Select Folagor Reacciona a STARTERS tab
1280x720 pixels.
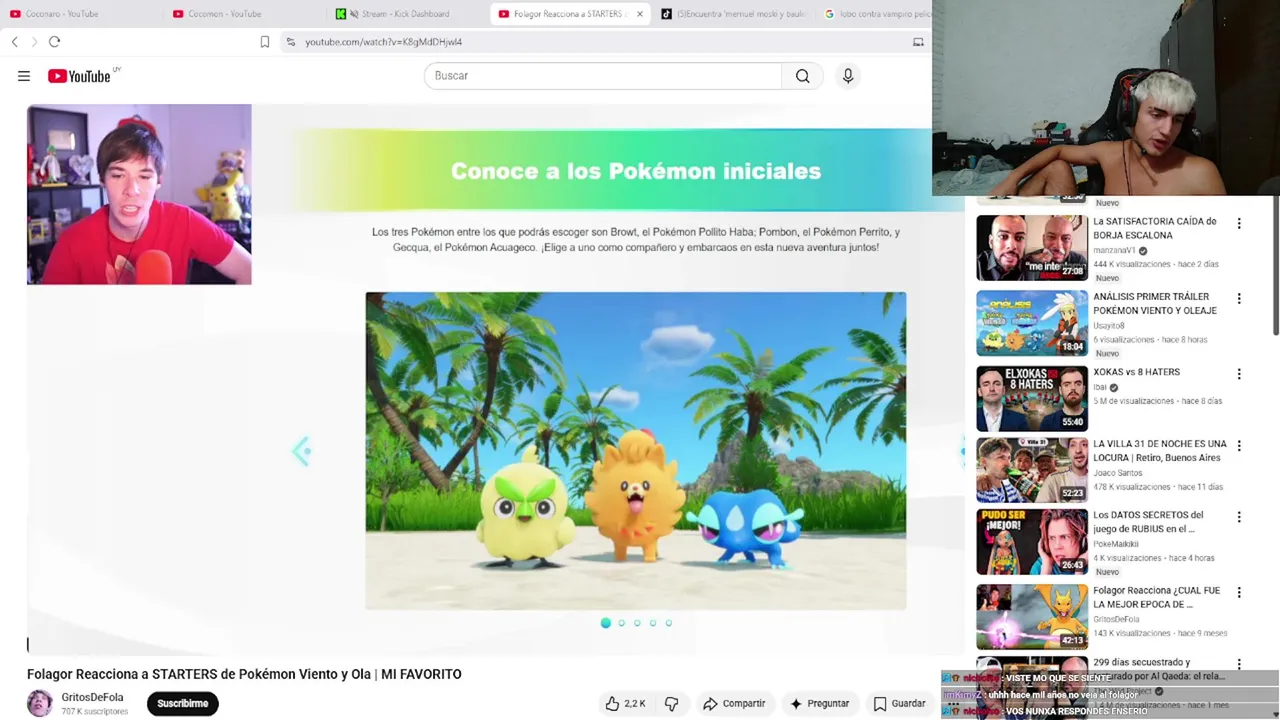tap(570, 14)
